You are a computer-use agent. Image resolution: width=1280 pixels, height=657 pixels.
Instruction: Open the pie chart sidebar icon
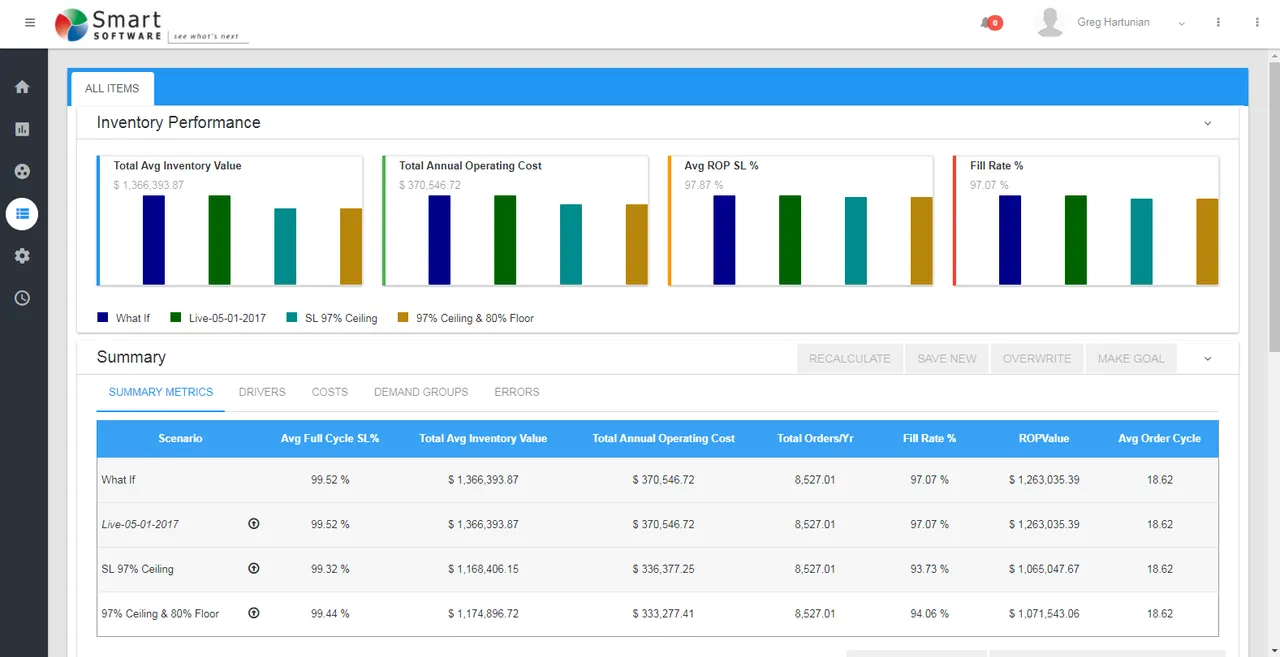(x=22, y=171)
